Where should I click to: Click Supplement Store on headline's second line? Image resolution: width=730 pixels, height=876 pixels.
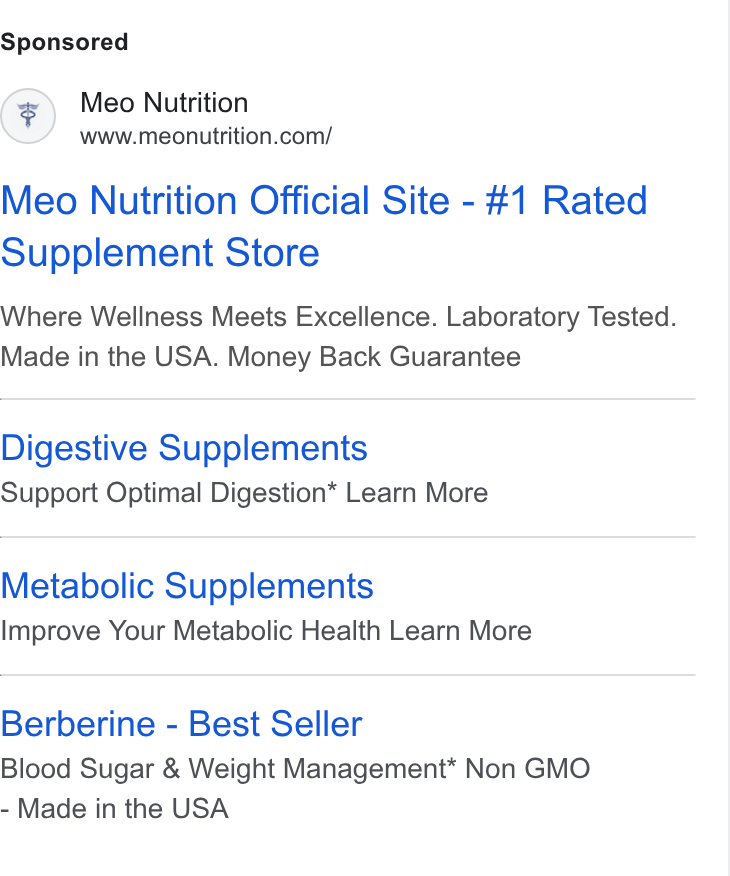pos(160,253)
